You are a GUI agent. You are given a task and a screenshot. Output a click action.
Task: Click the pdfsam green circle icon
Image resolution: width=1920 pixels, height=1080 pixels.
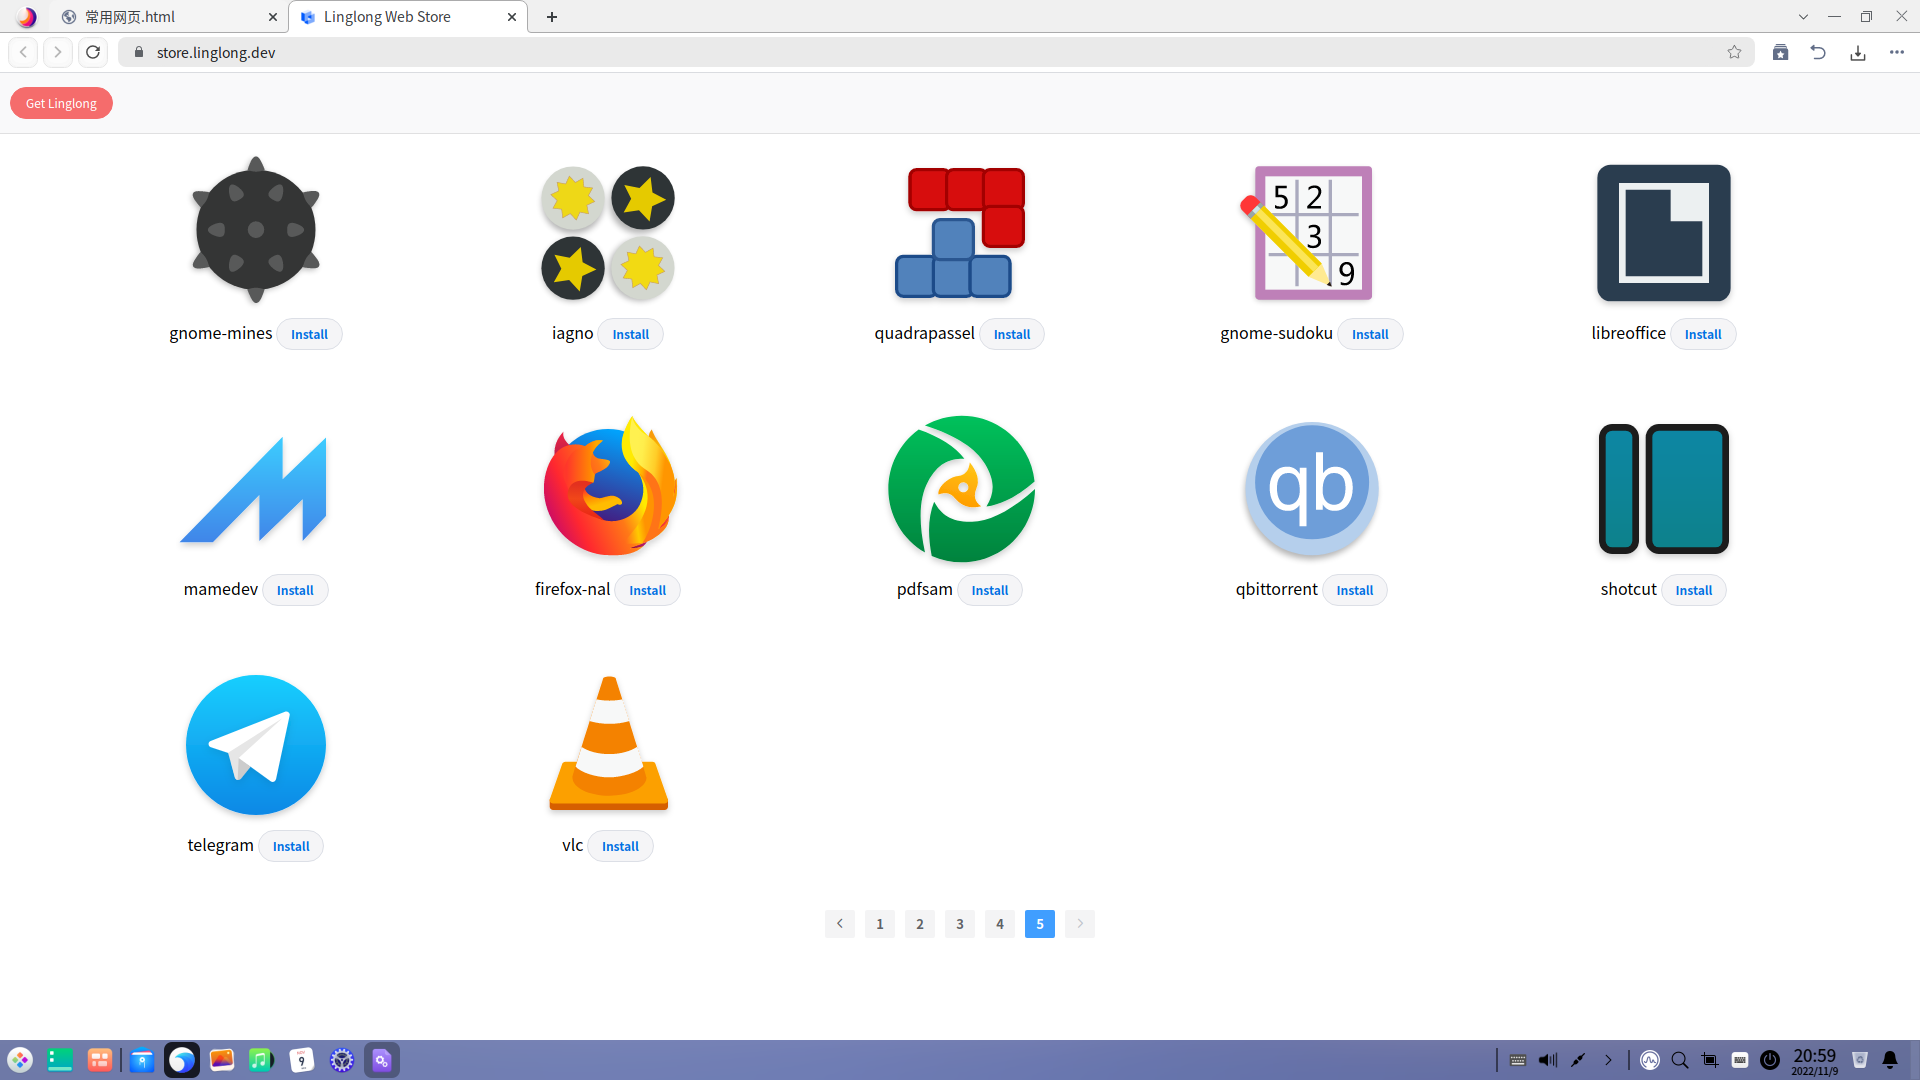[961, 488]
